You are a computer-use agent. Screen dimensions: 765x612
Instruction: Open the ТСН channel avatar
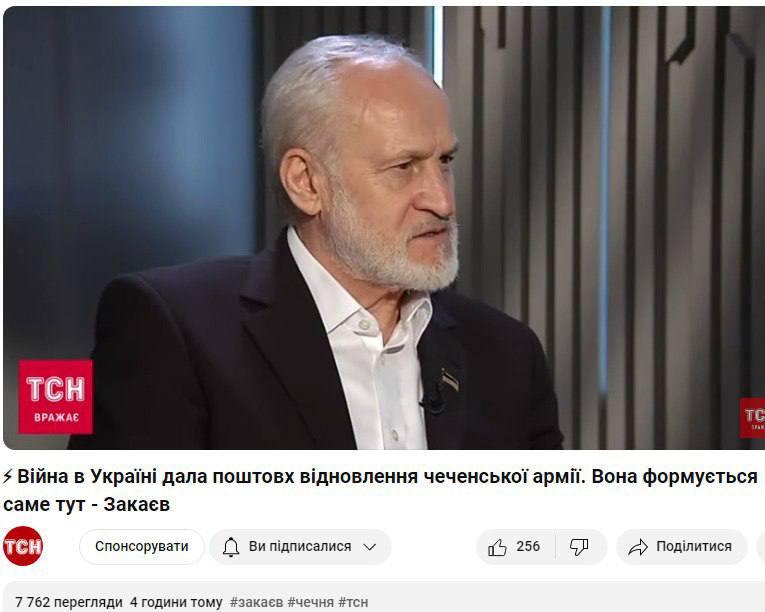(22, 546)
